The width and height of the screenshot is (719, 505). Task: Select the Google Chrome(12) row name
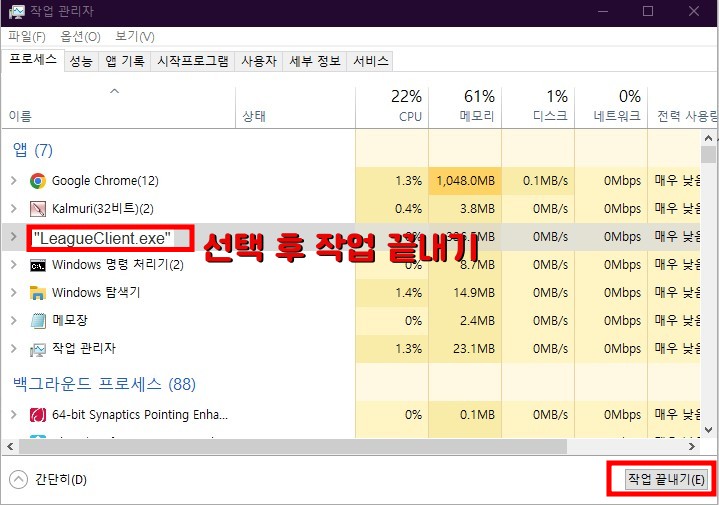click(x=105, y=181)
